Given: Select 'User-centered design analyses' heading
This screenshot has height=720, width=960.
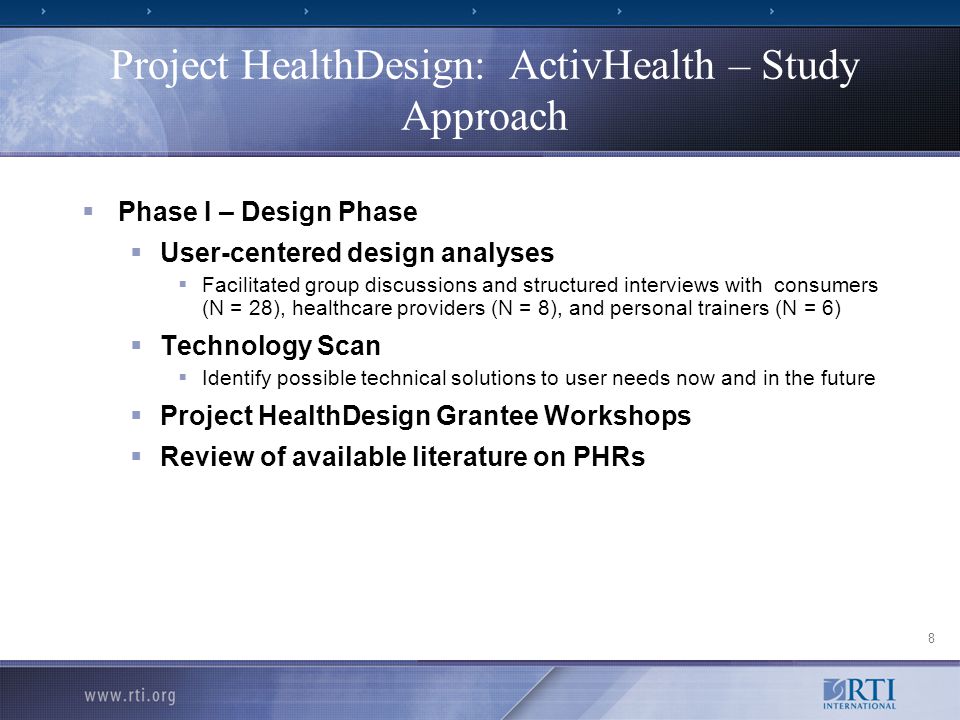Looking at the screenshot, I should pyautogui.click(x=357, y=253).
